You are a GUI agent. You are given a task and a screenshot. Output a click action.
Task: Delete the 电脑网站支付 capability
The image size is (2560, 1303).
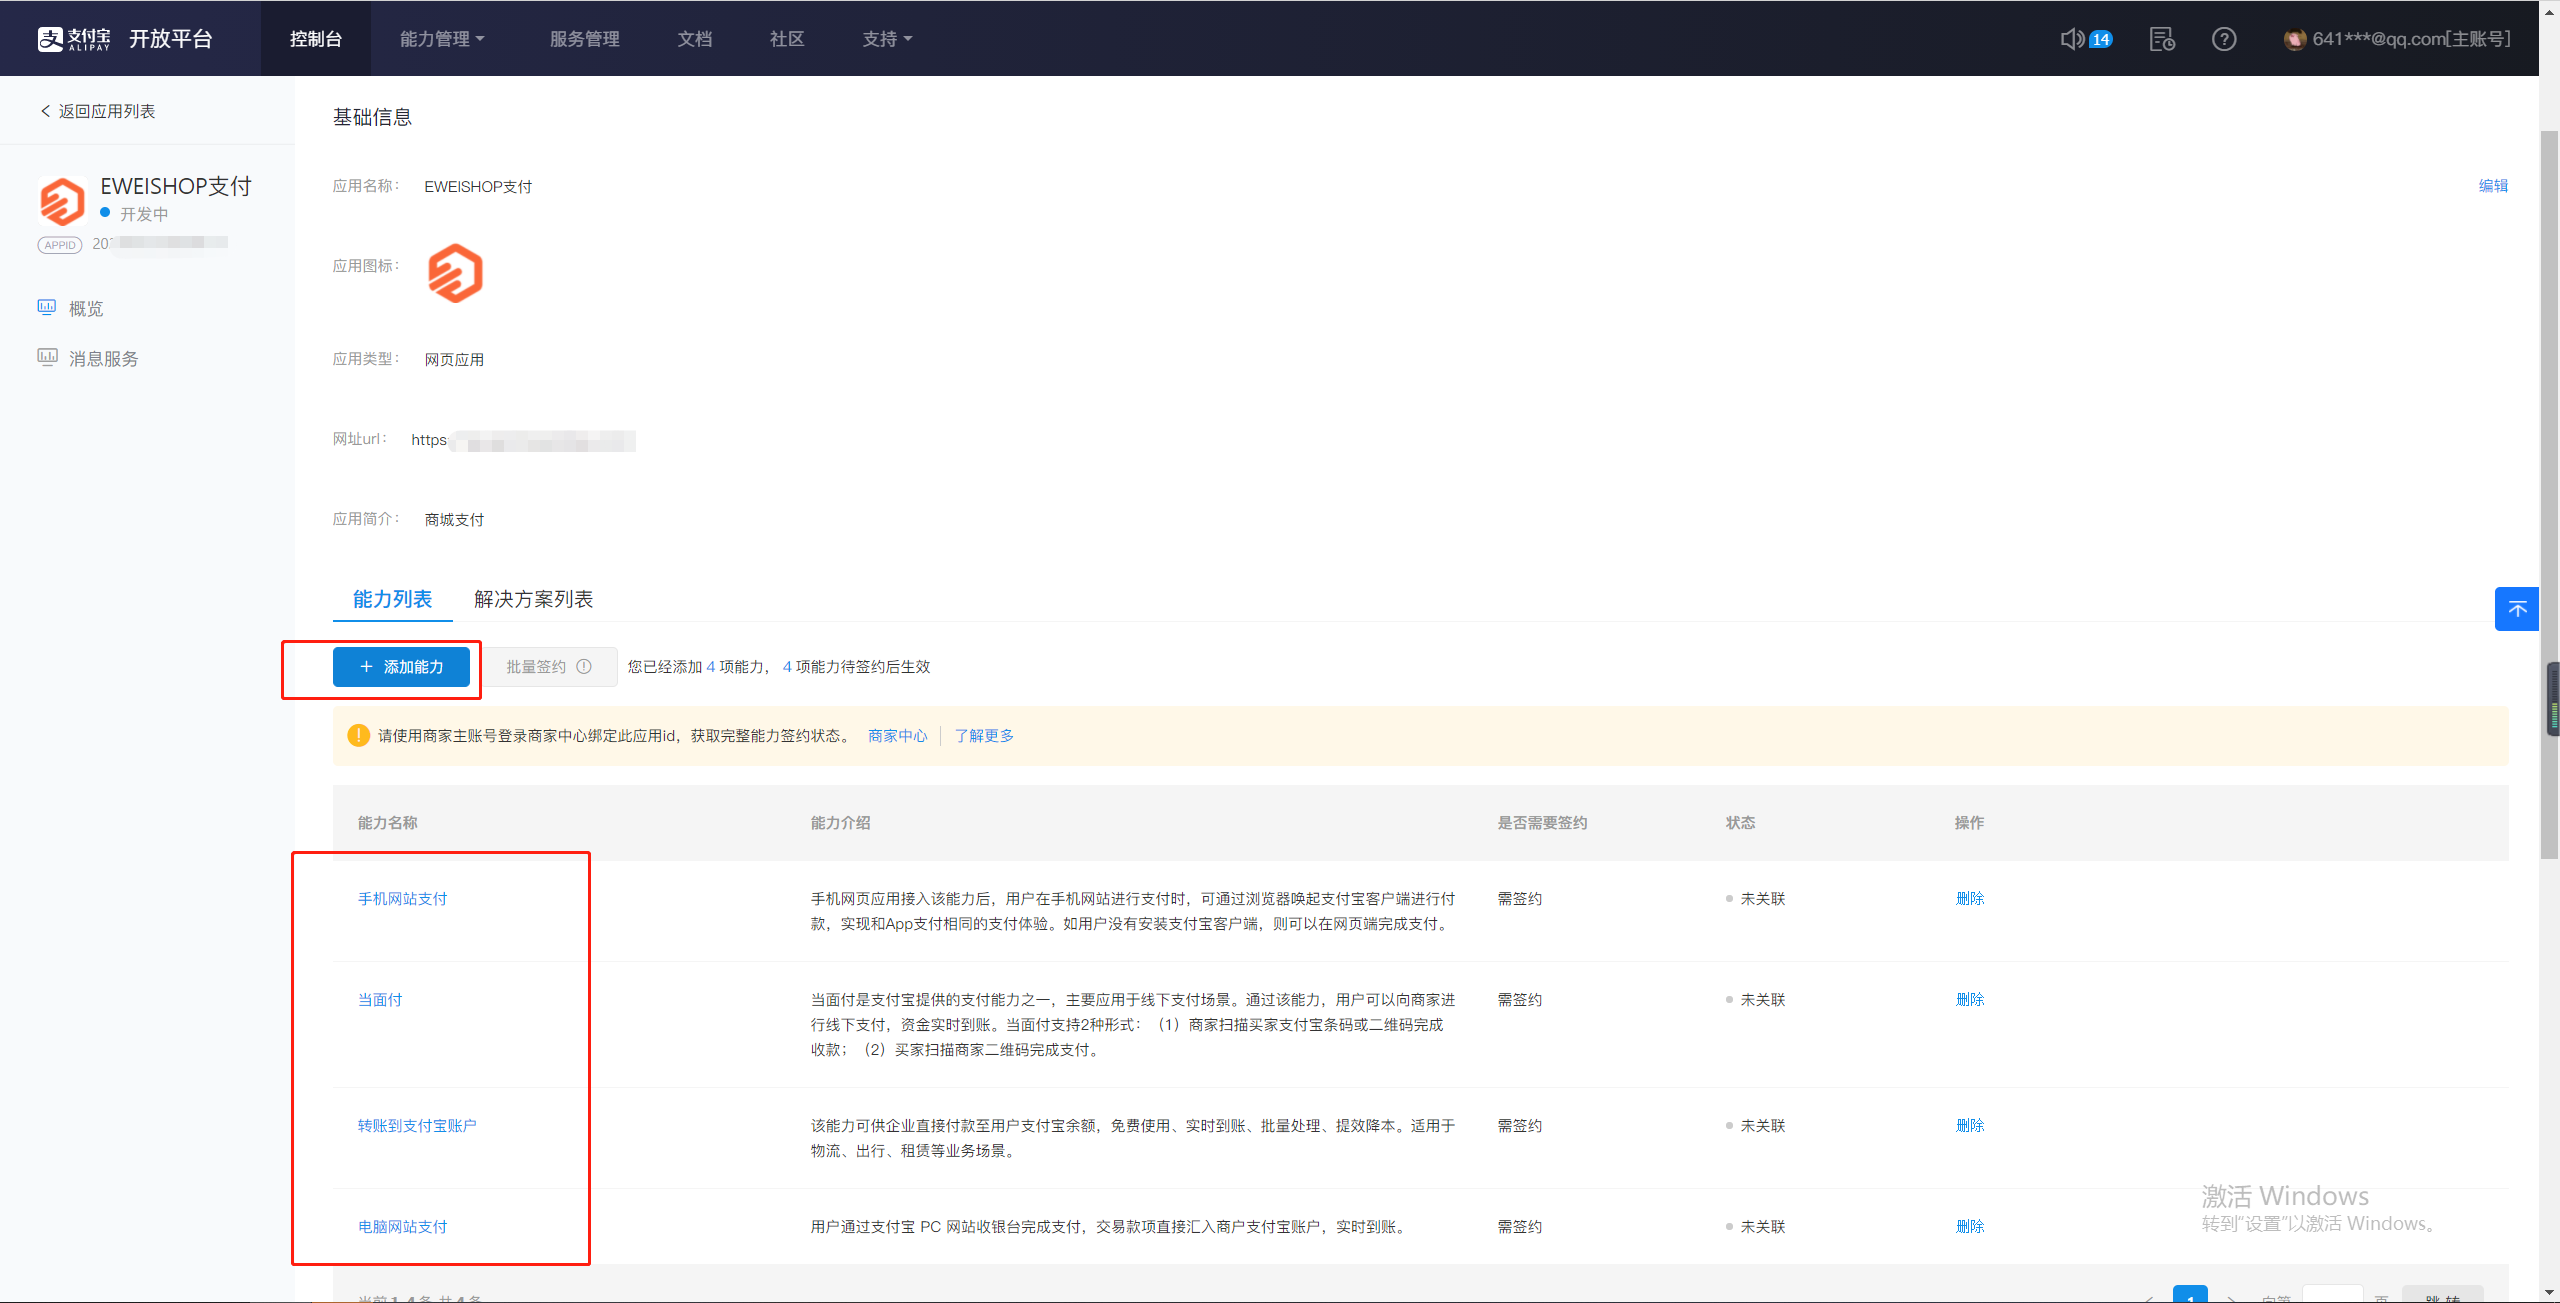(x=1970, y=1227)
